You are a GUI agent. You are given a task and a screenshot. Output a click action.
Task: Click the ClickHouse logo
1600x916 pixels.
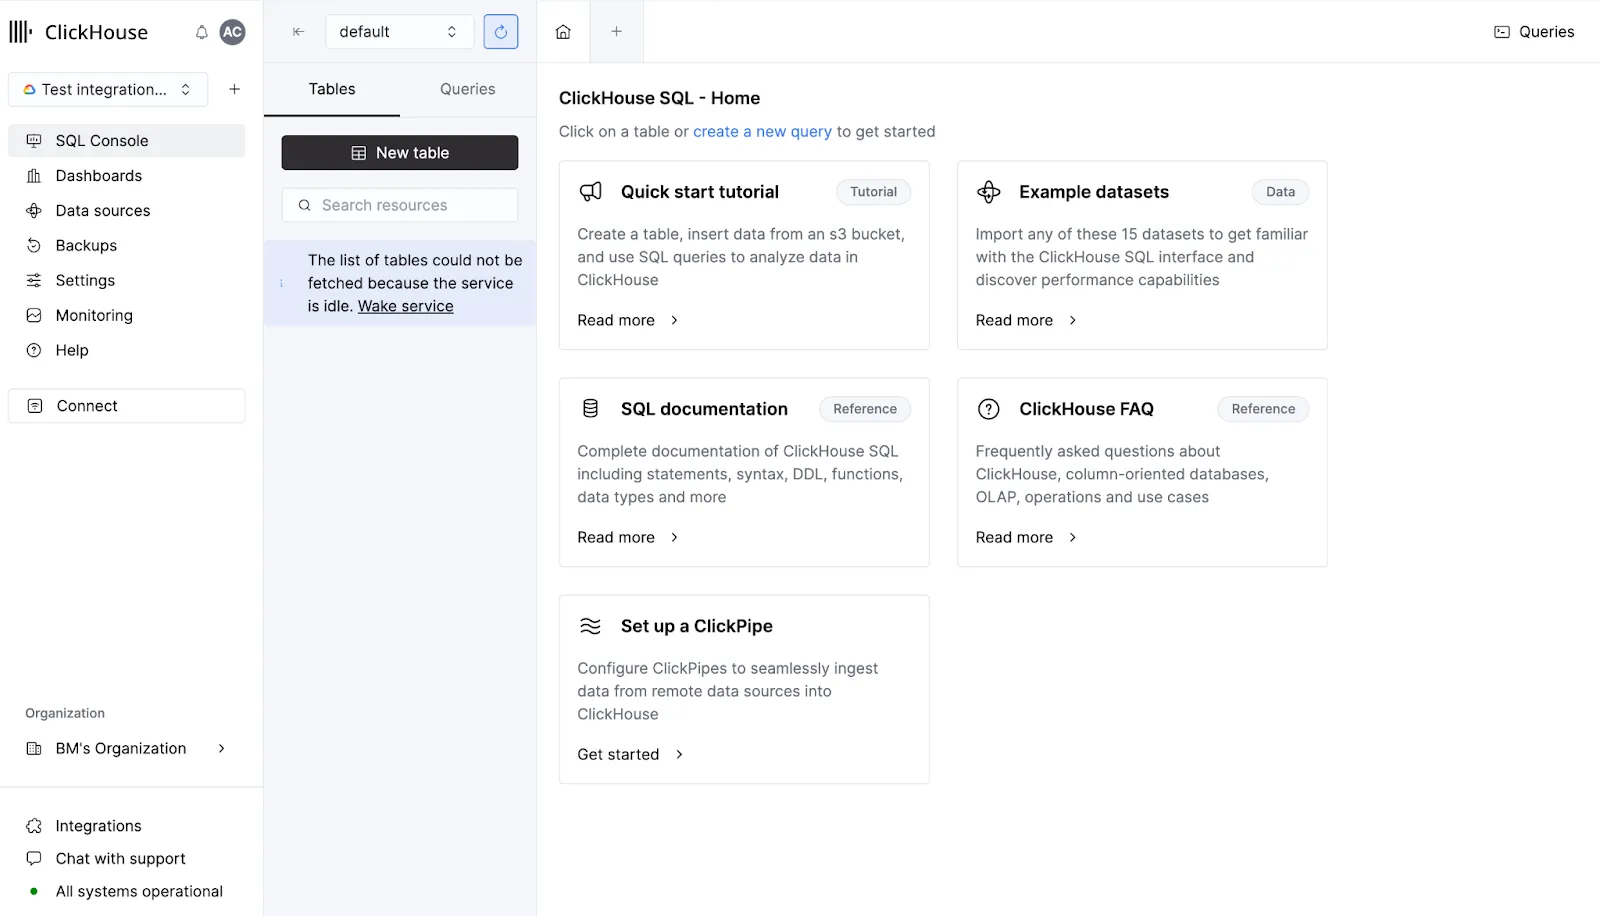coord(78,32)
